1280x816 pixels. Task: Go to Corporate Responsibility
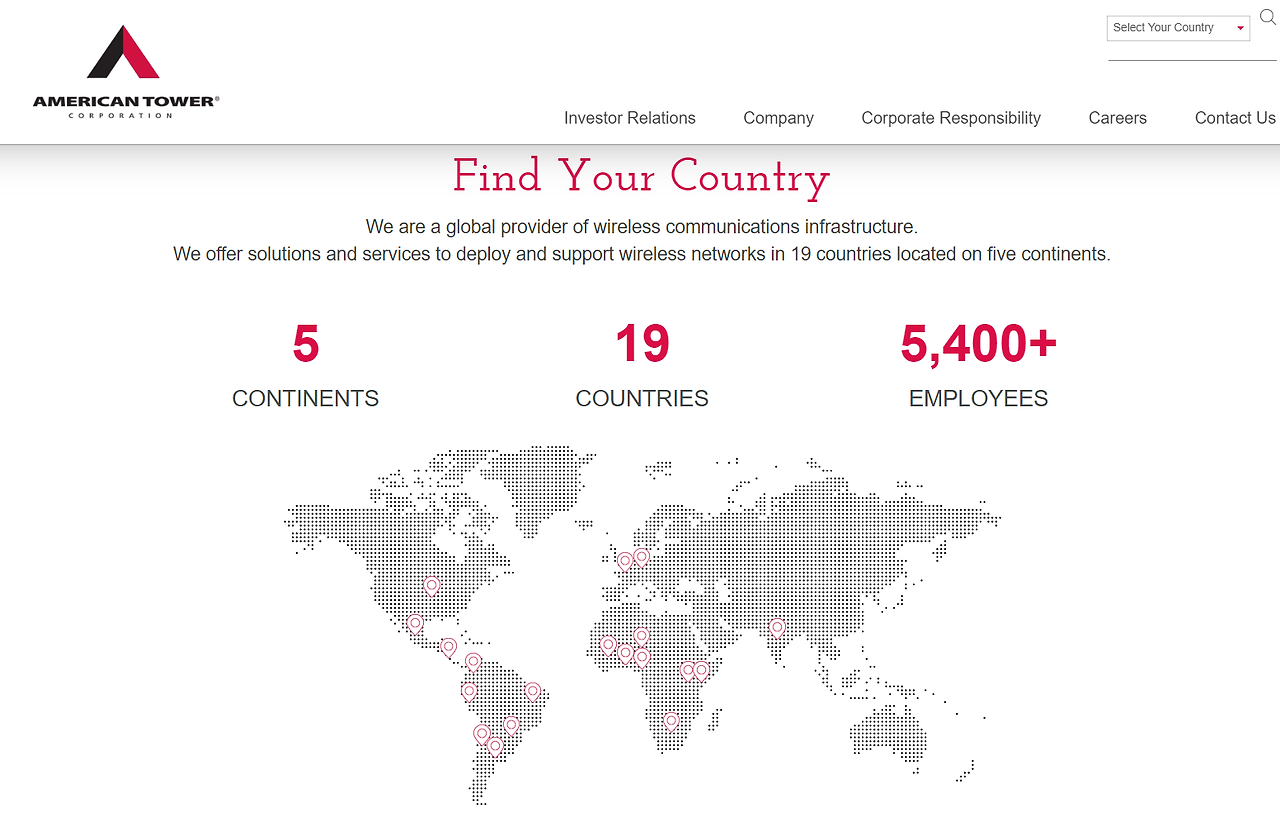(x=951, y=118)
